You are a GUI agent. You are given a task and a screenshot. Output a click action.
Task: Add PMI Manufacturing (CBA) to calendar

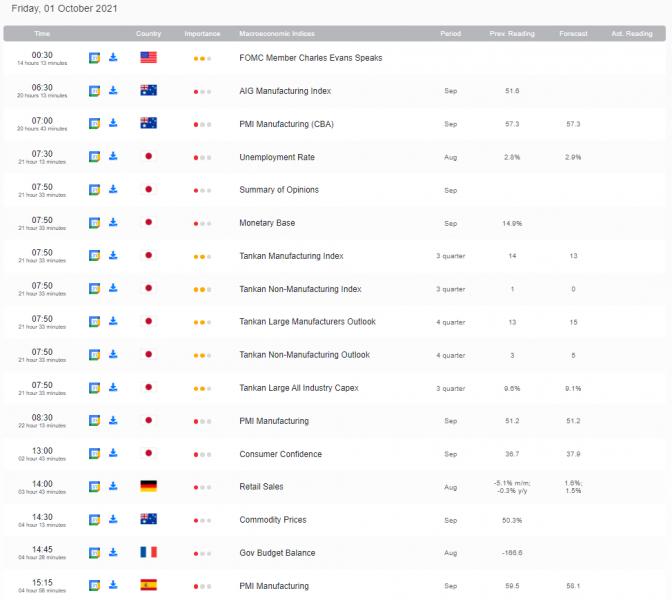click(x=94, y=123)
